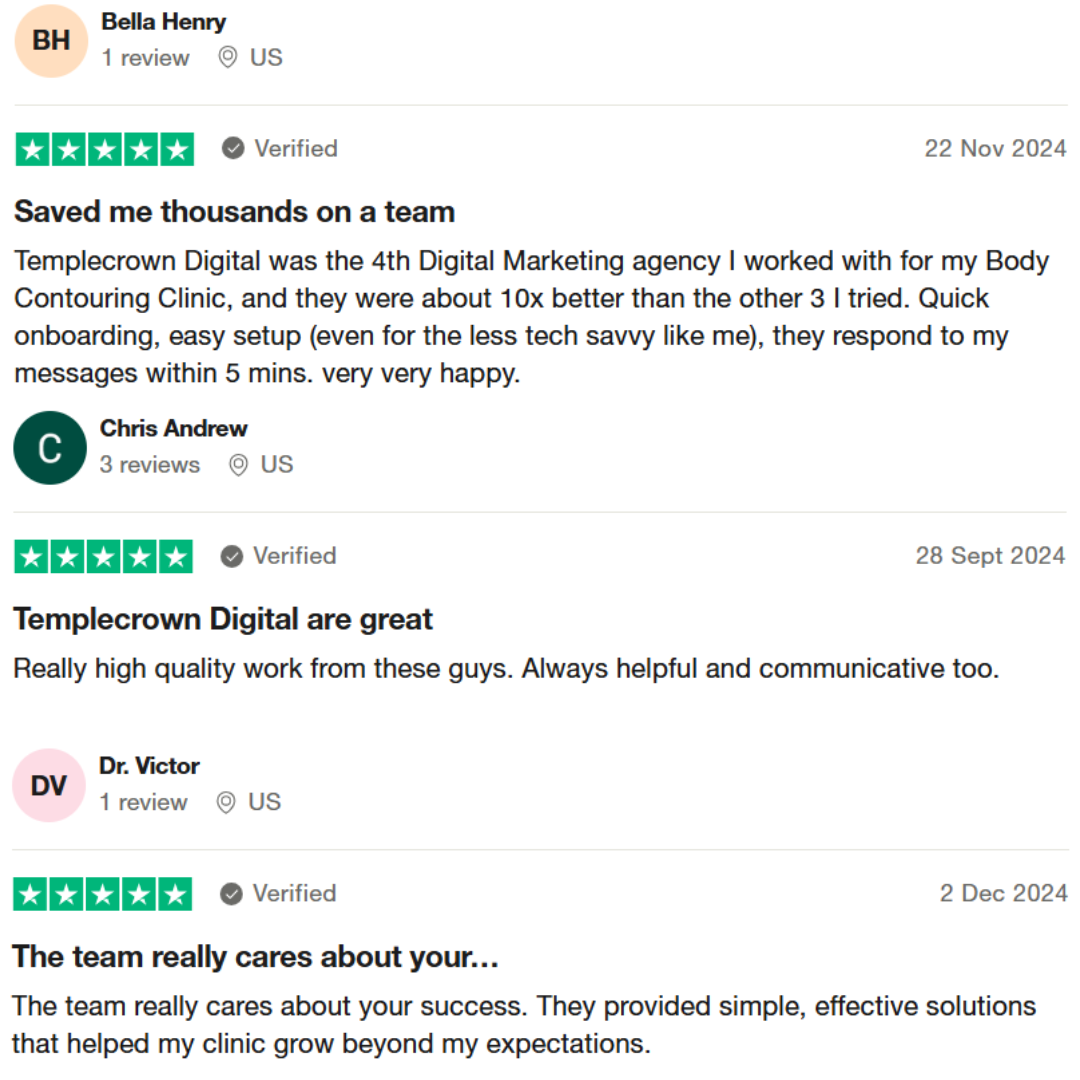Image resolution: width=1080 pixels, height=1080 pixels.
Task: Click the location pin under Dr. Victor
Action: 227,802
